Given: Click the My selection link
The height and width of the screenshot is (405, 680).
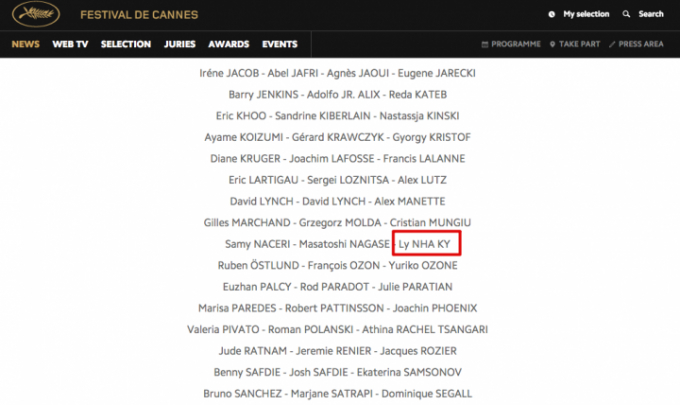Looking at the screenshot, I should click(x=586, y=15).
